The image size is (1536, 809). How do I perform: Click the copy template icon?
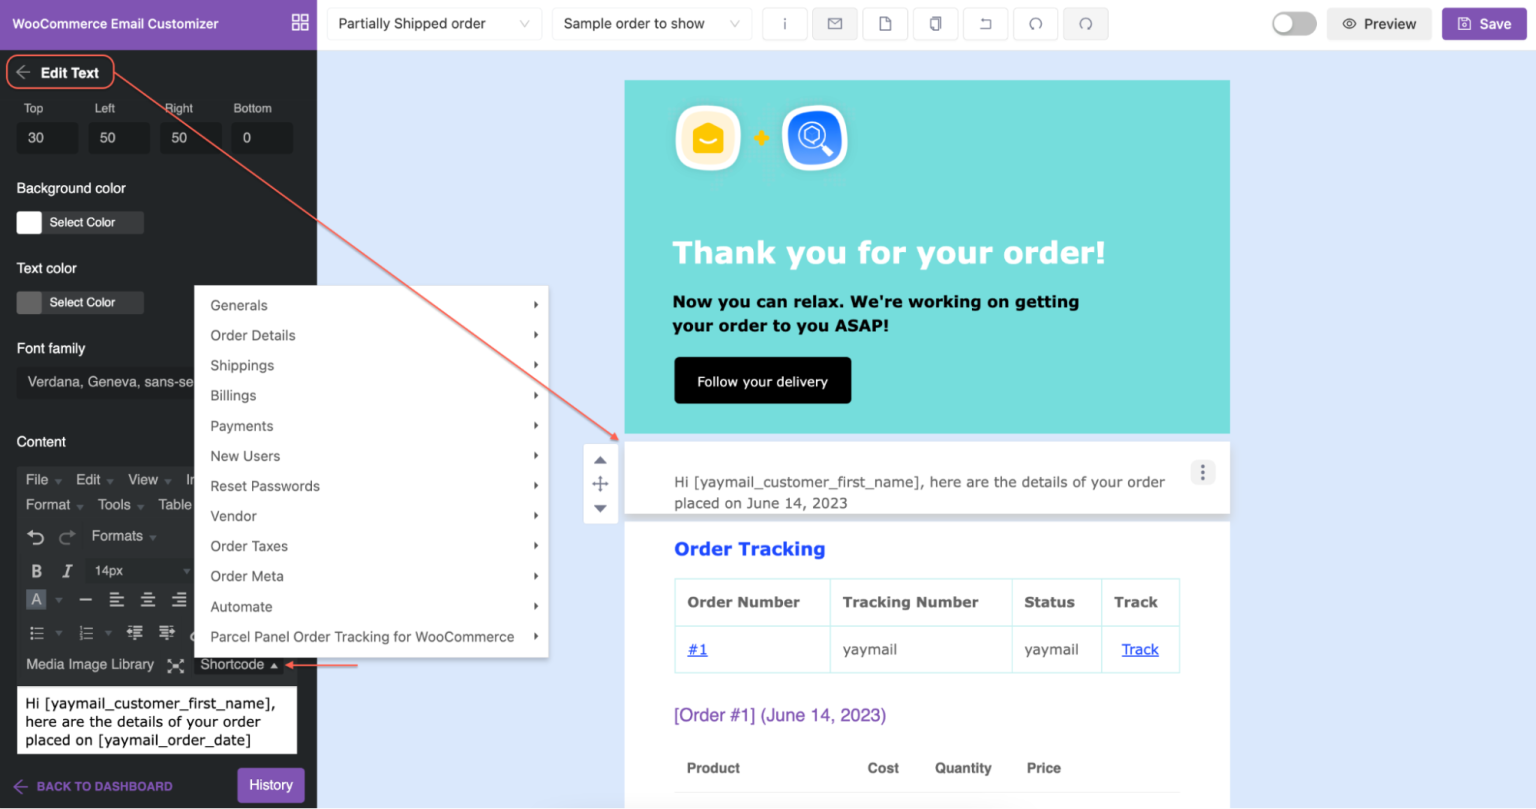tap(935, 23)
